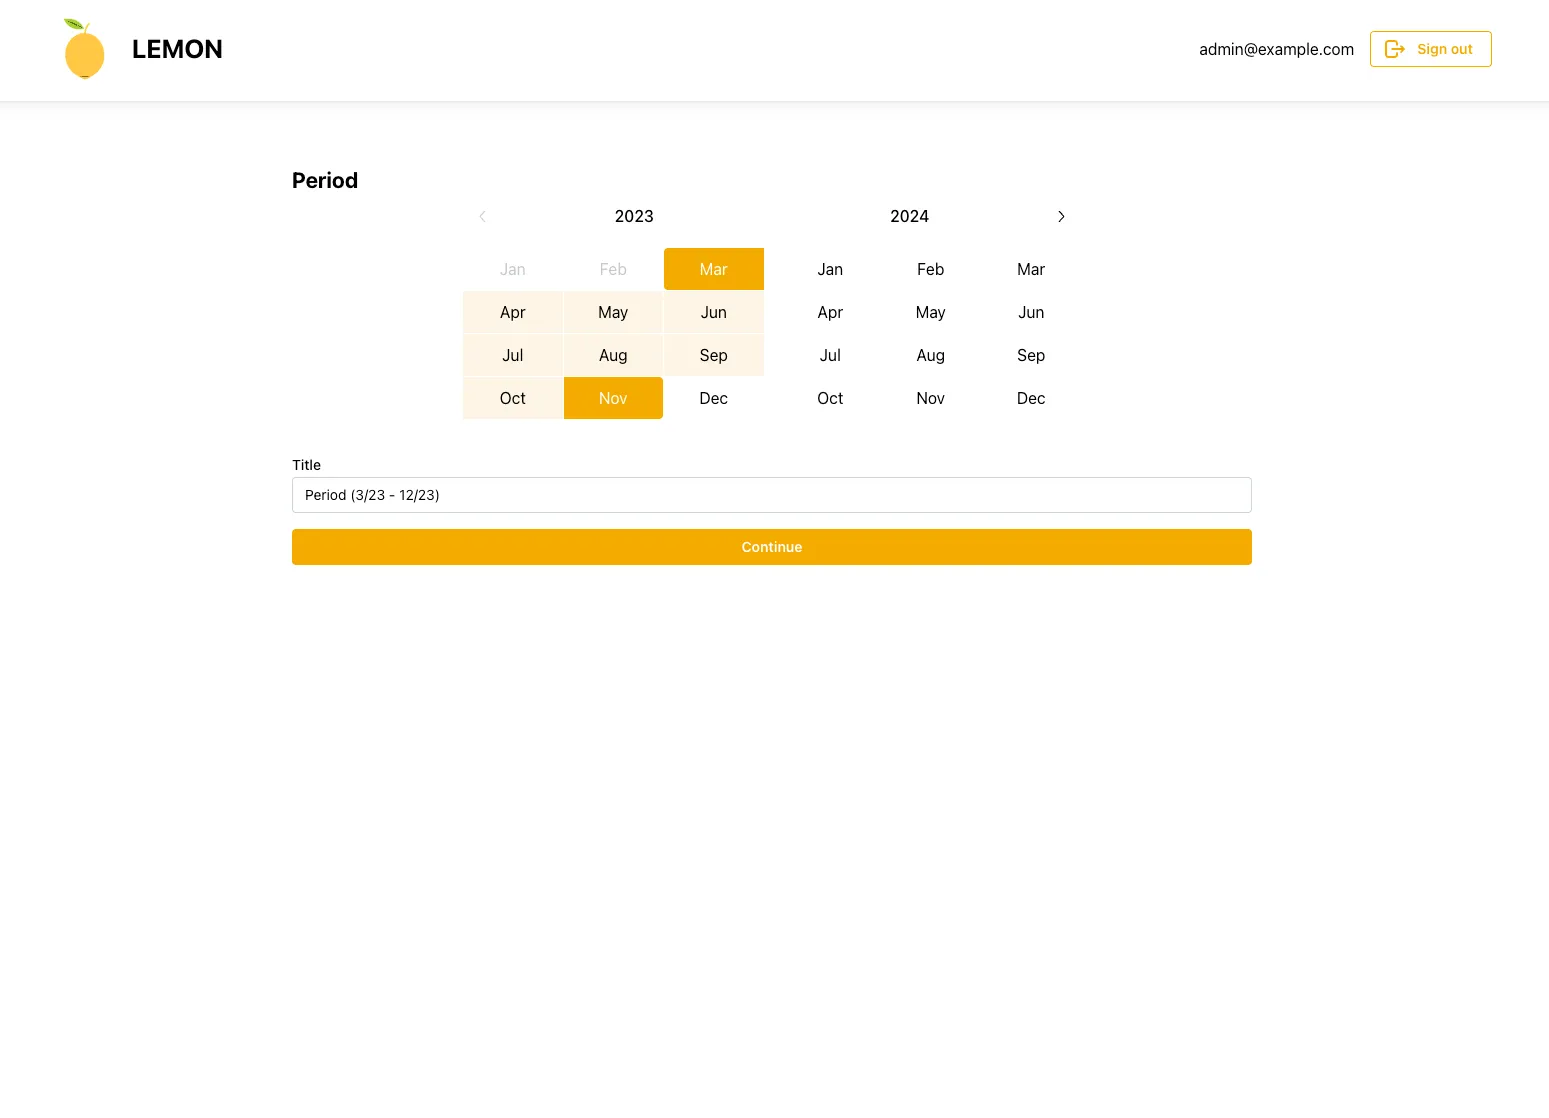Click the 2023 year heading
The width and height of the screenshot is (1549, 1118).
pyautogui.click(x=634, y=216)
